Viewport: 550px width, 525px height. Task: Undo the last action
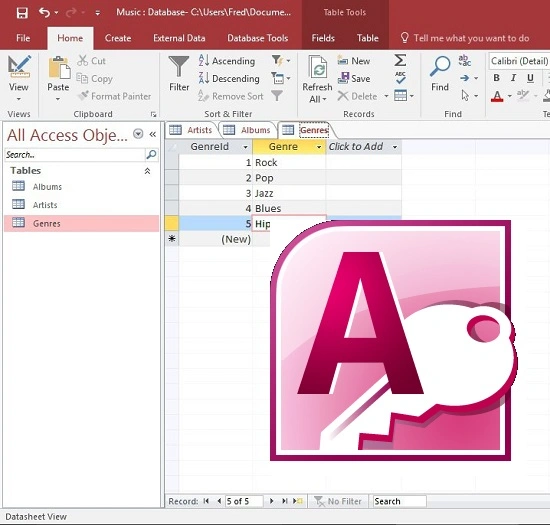click(44, 13)
